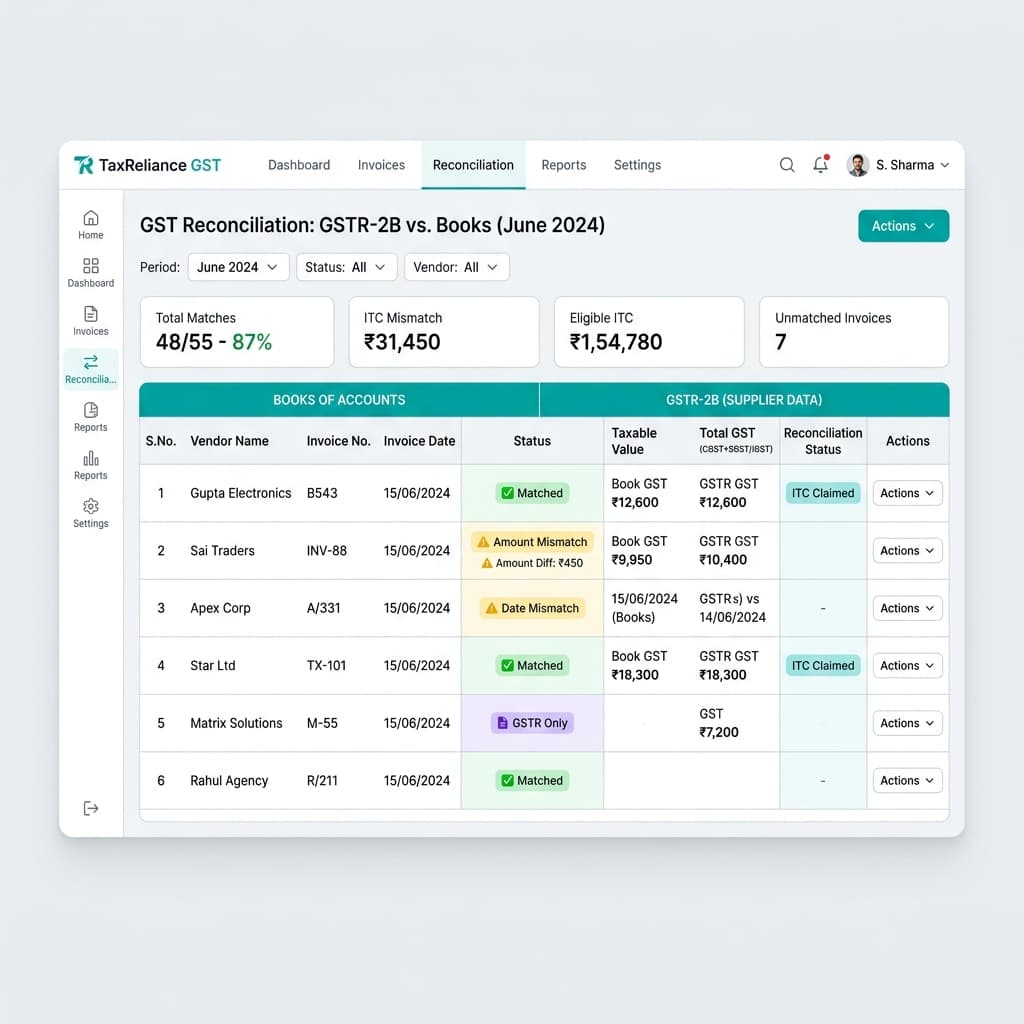Open the Status All filter dropdown

[x=346, y=267]
